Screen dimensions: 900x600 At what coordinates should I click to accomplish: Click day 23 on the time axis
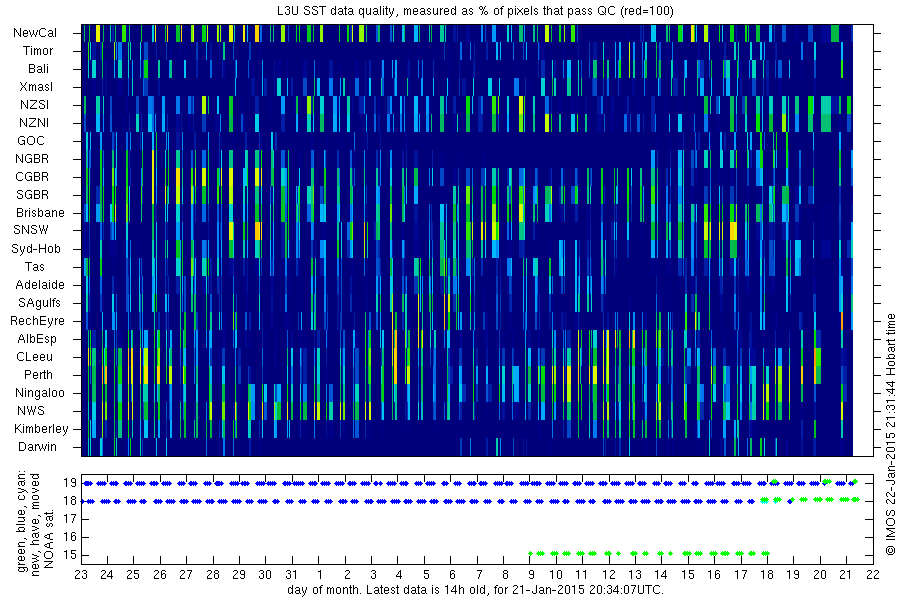click(81, 574)
